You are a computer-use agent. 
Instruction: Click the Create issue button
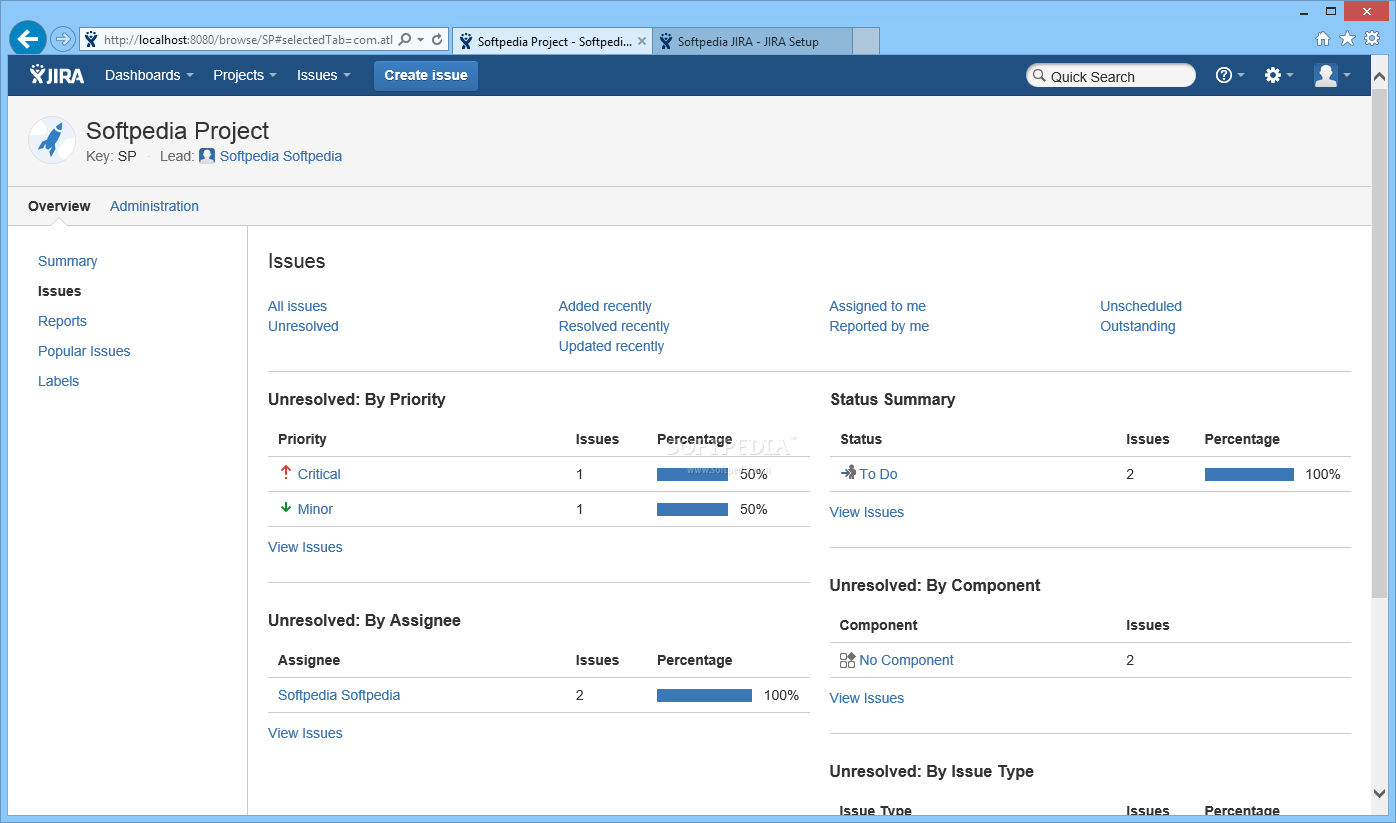[426, 75]
